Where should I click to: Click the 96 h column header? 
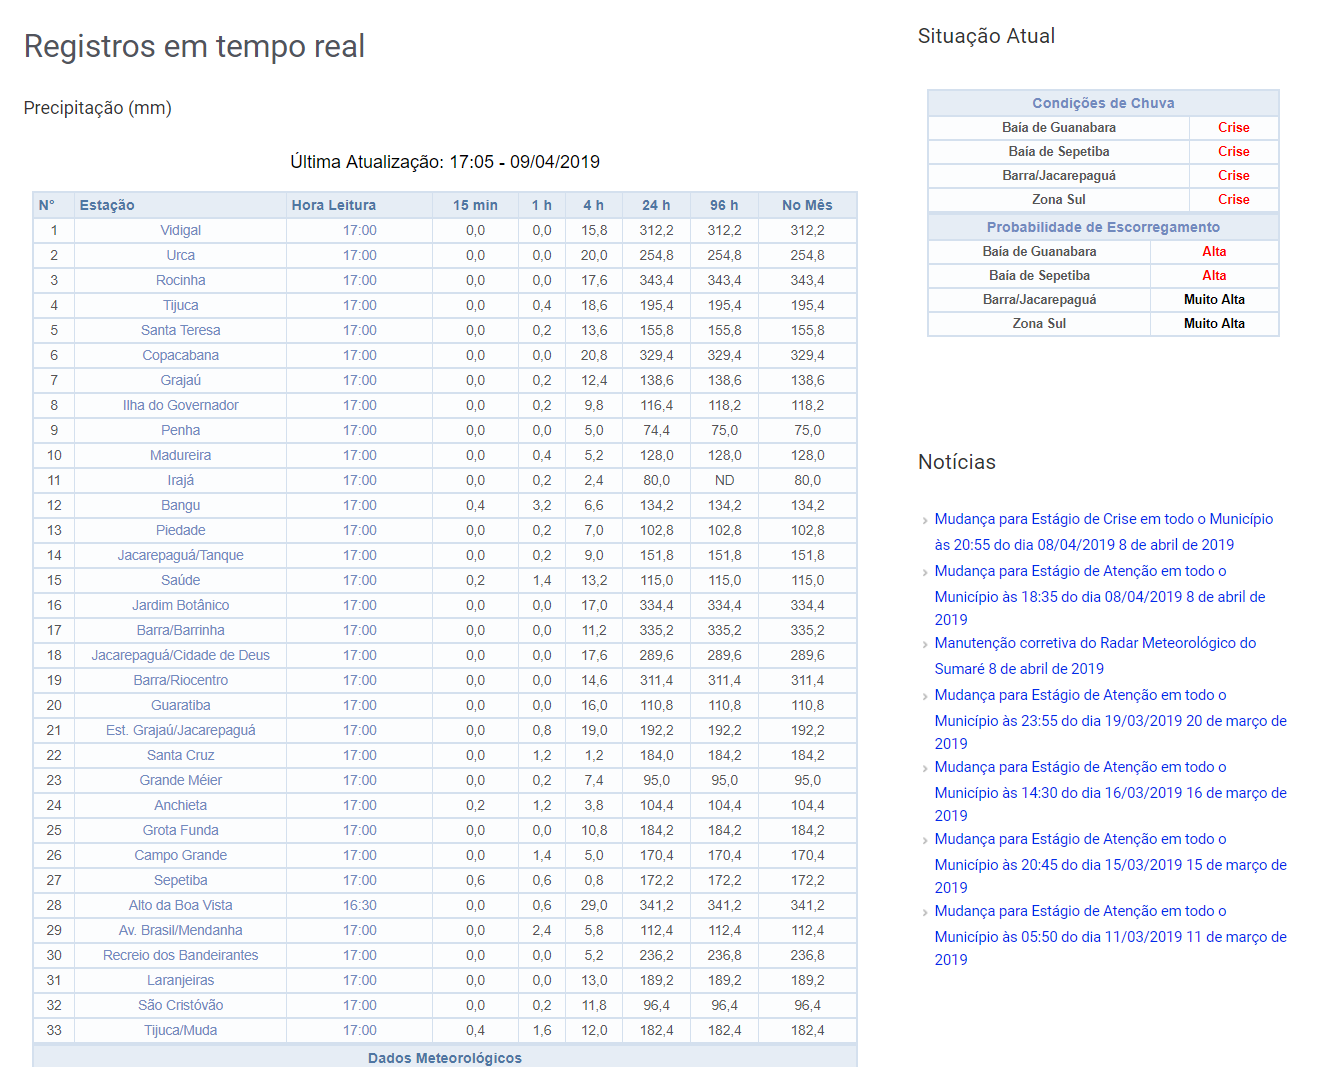[x=724, y=205]
